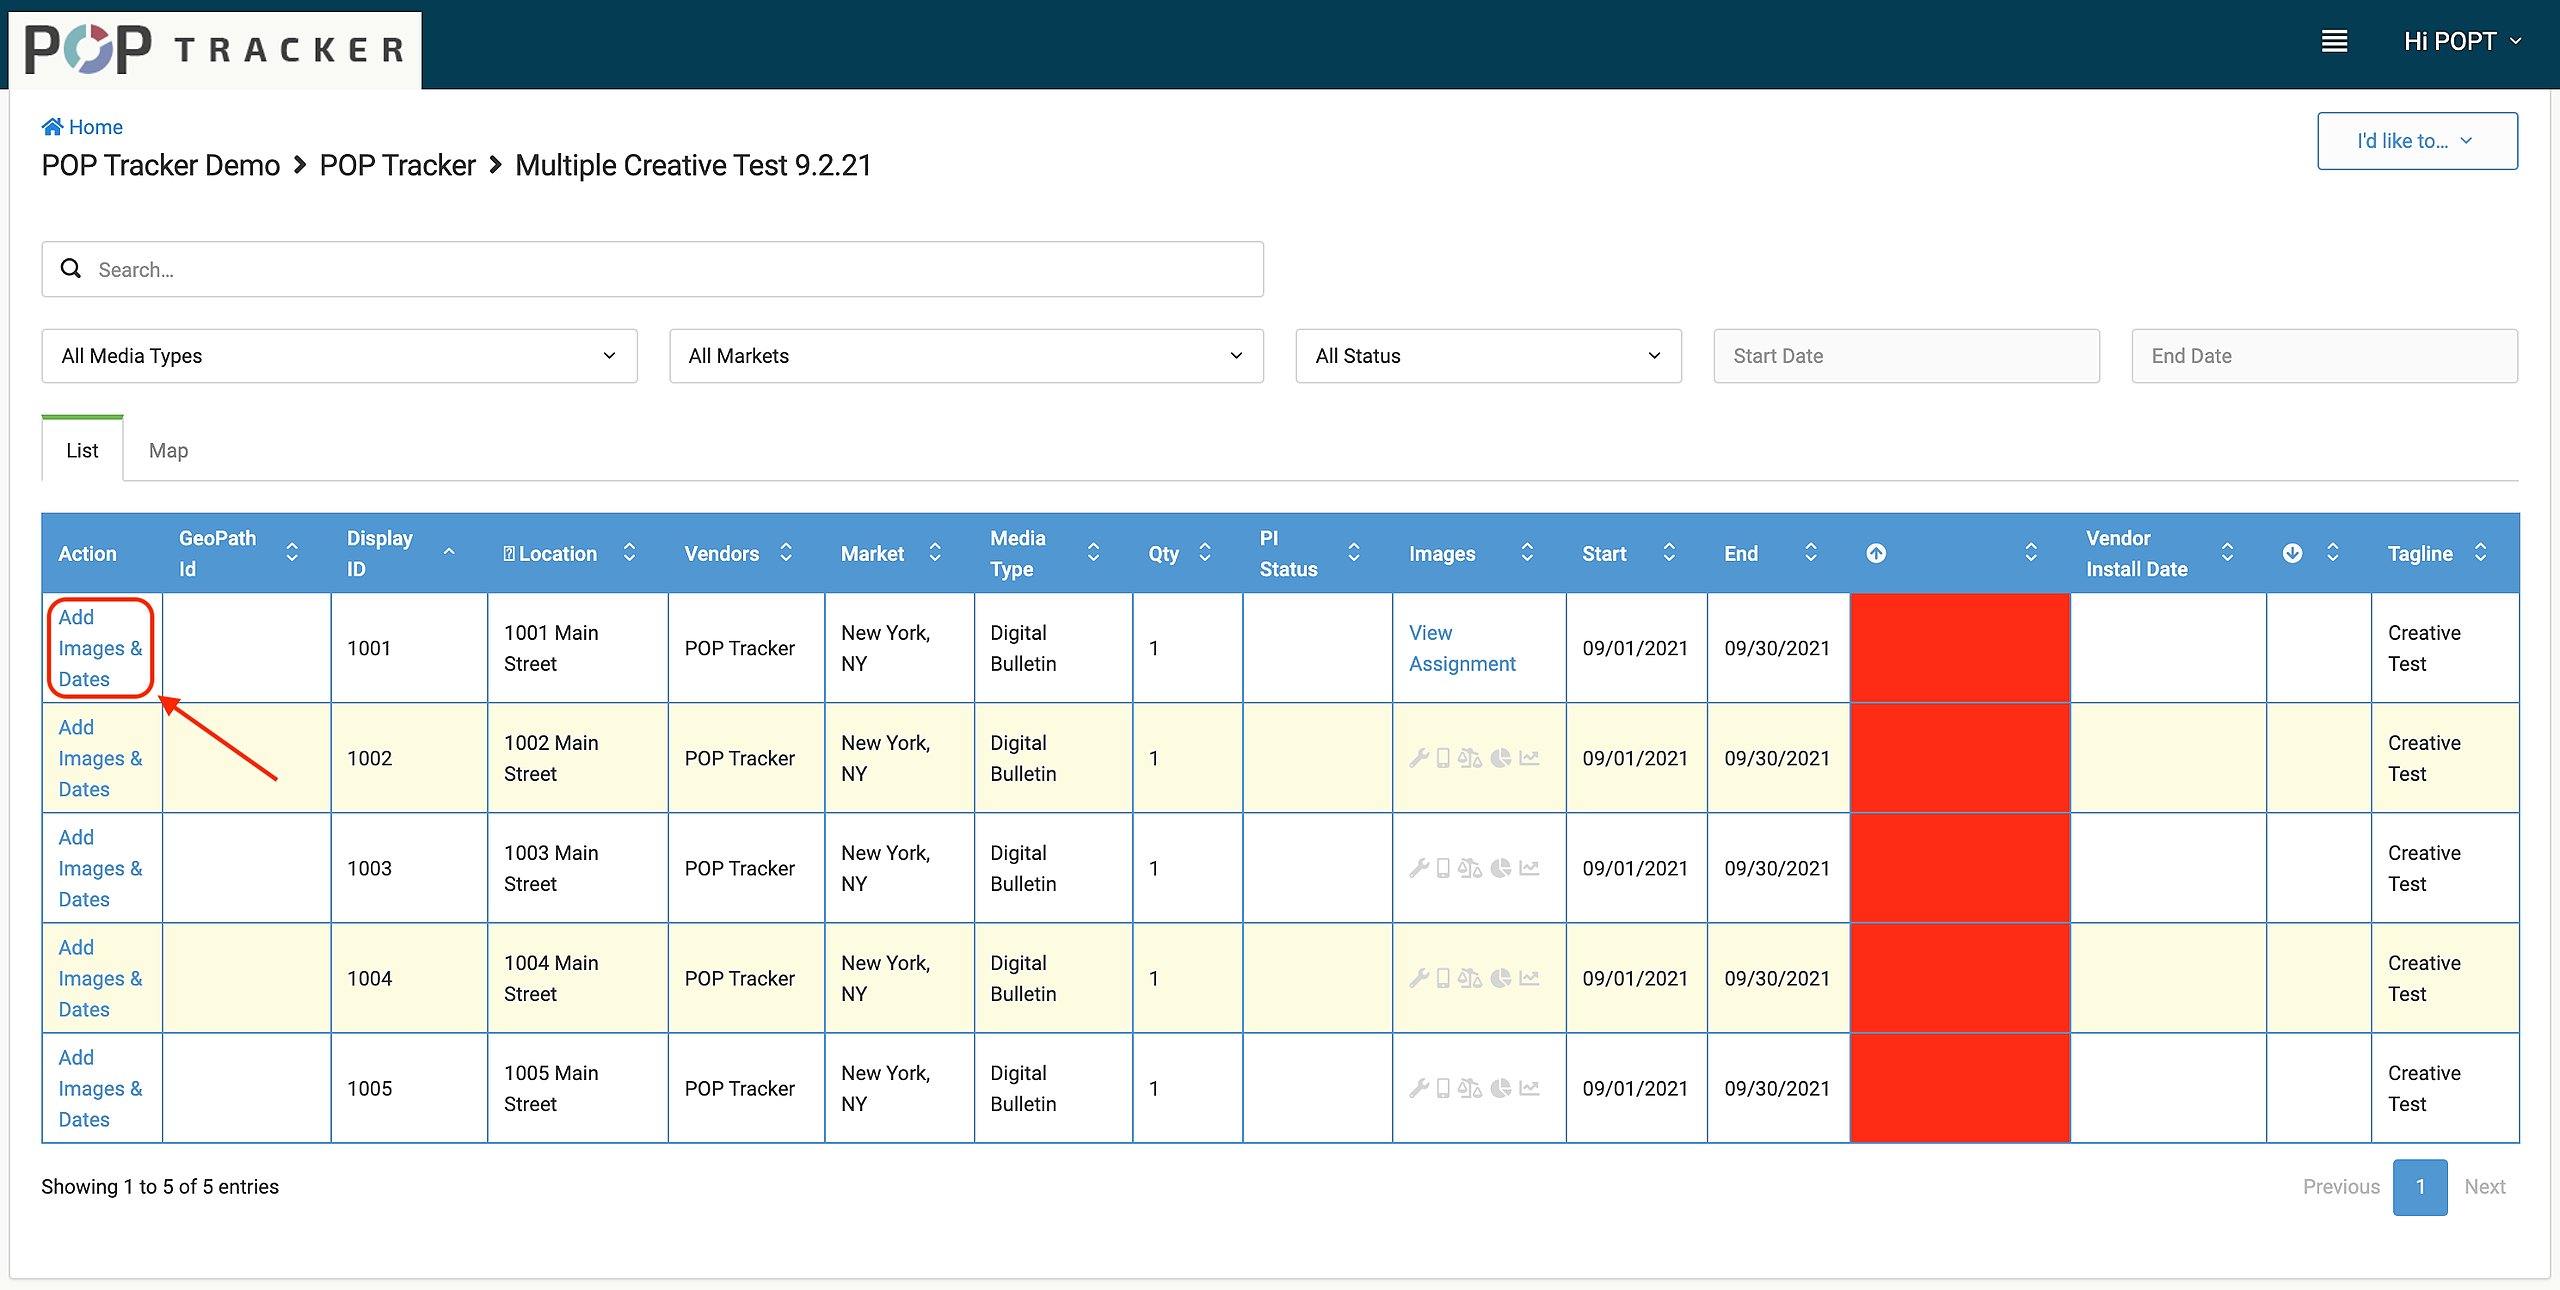Click the line chart icon in the 1003 row
2560x1290 pixels.
tap(1529, 868)
